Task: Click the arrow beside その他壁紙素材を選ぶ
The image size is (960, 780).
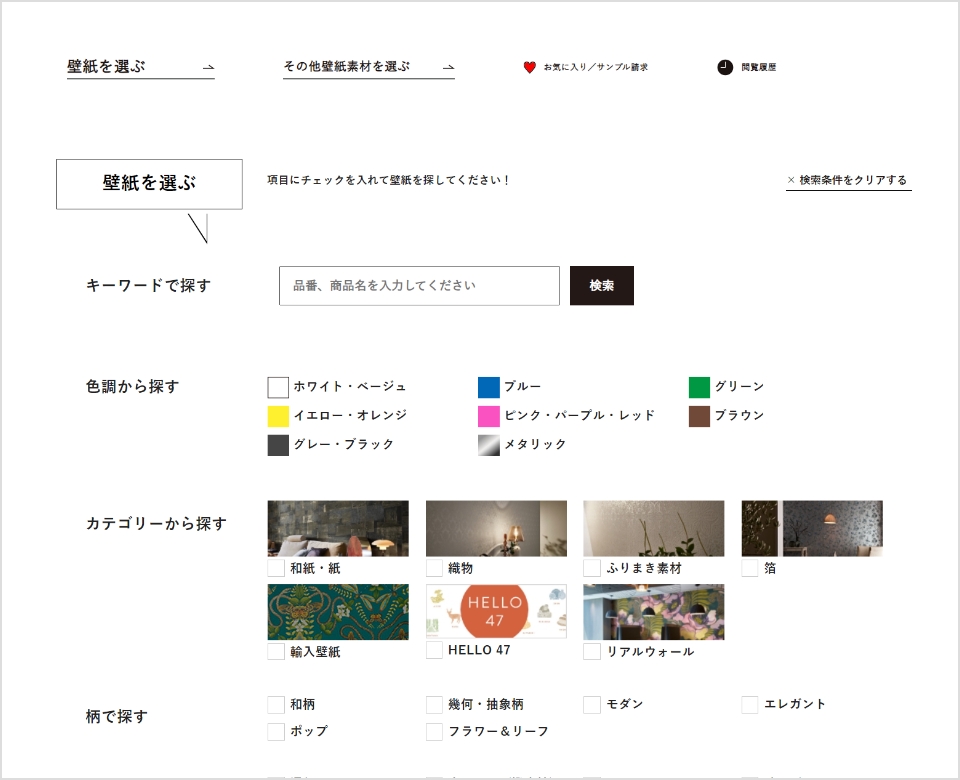Action: point(449,66)
